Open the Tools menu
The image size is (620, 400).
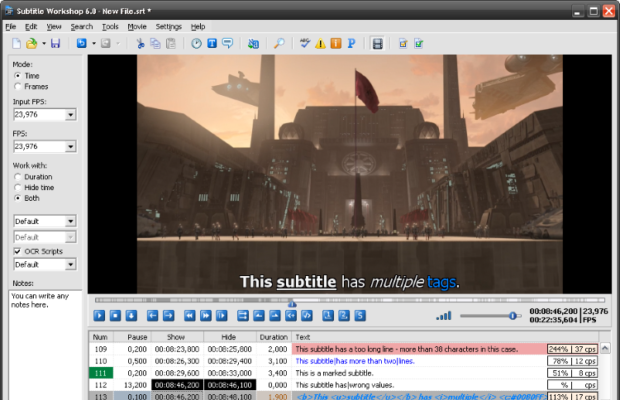tap(110, 26)
